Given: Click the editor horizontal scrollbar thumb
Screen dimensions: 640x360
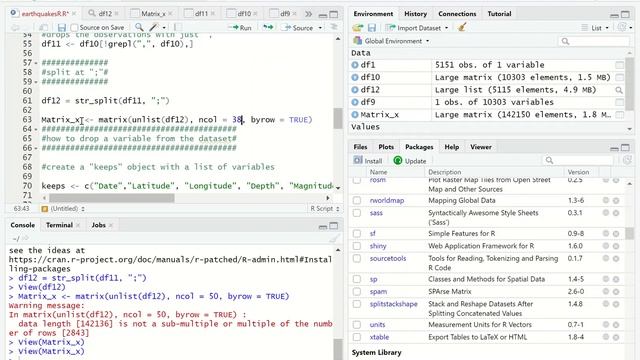Looking at the screenshot, I should click(x=112, y=198).
